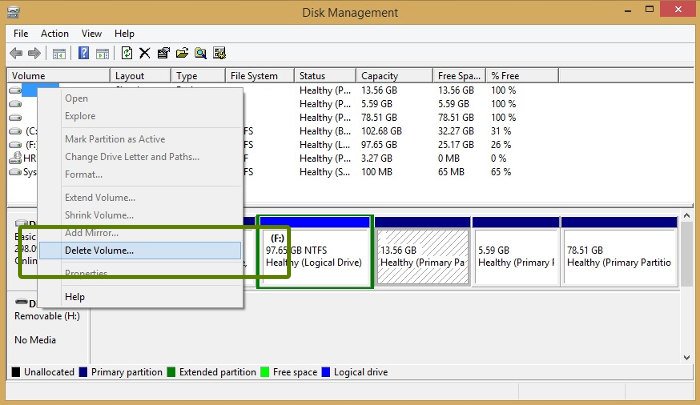Click the black X Delete toolbar icon
Image resolution: width=700 pixels, height=405 pixels.
click(145, 53)
